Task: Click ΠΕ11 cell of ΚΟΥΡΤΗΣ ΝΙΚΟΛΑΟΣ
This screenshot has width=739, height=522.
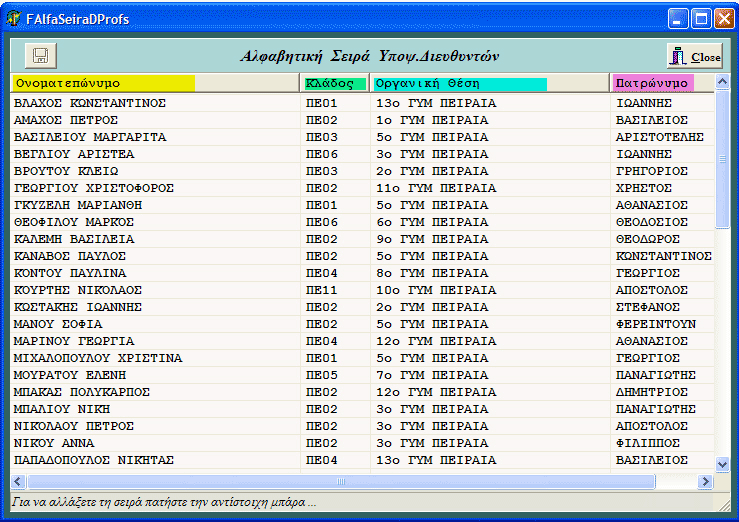Action: click(322, 290)
